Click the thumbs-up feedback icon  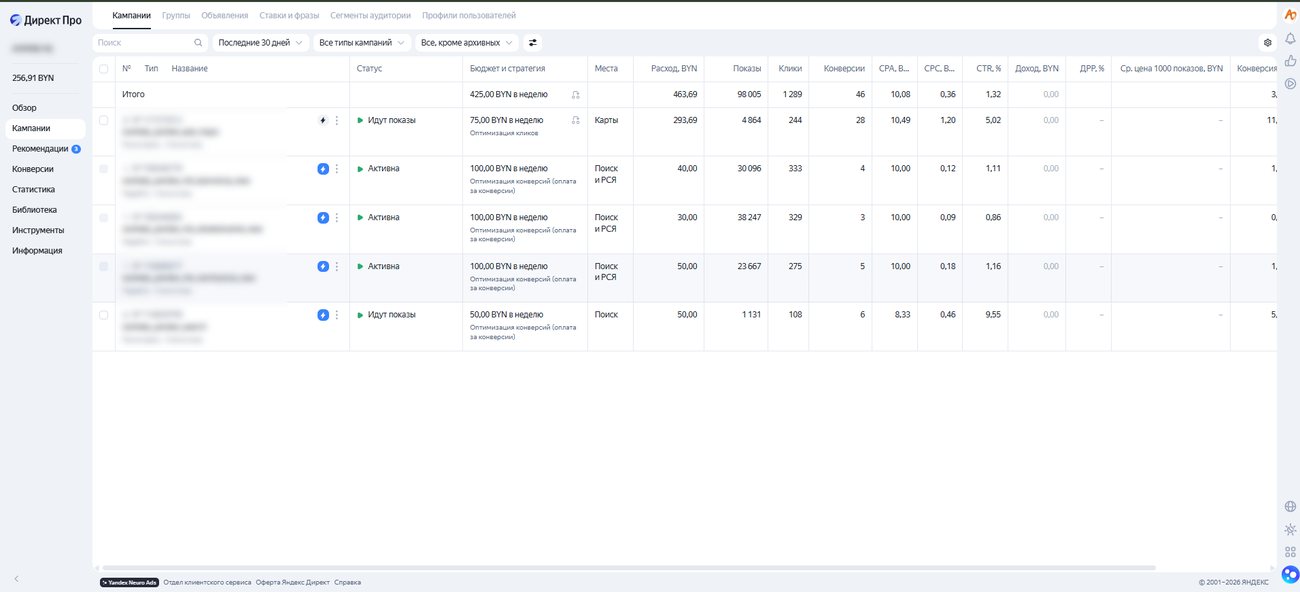point(1290,61)
